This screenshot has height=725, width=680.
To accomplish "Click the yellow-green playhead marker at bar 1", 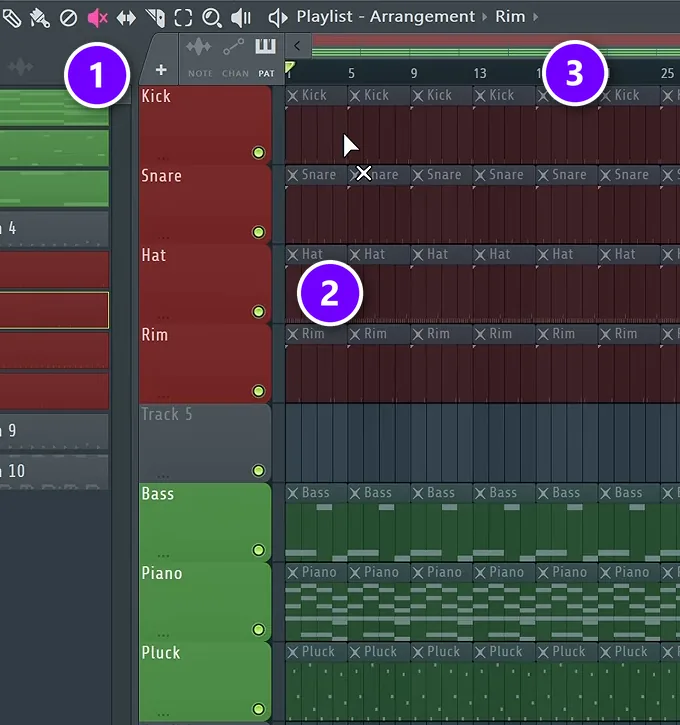I will [x=289, y=68].
